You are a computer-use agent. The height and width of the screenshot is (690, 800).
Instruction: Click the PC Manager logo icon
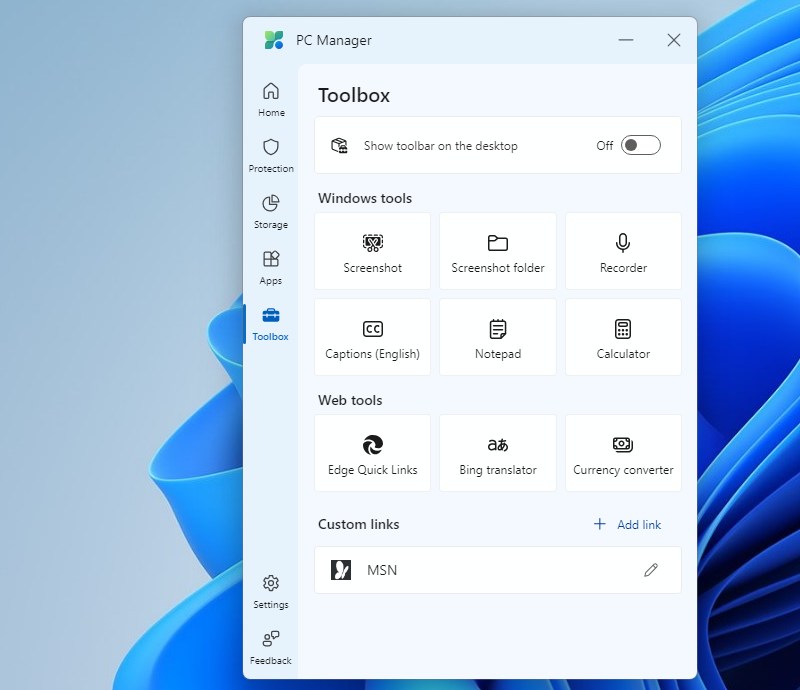[274, 40]
